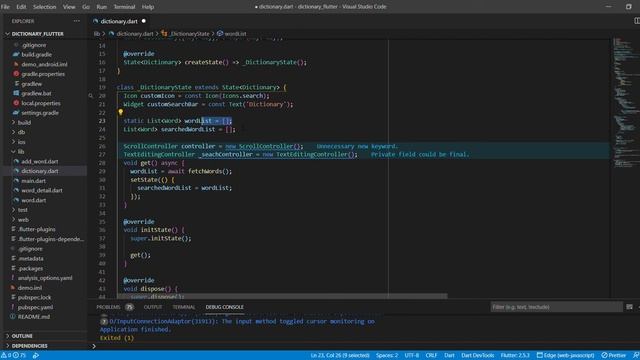Open .metadata file
This screenshot has width=640, height=360.
(31, 259)
